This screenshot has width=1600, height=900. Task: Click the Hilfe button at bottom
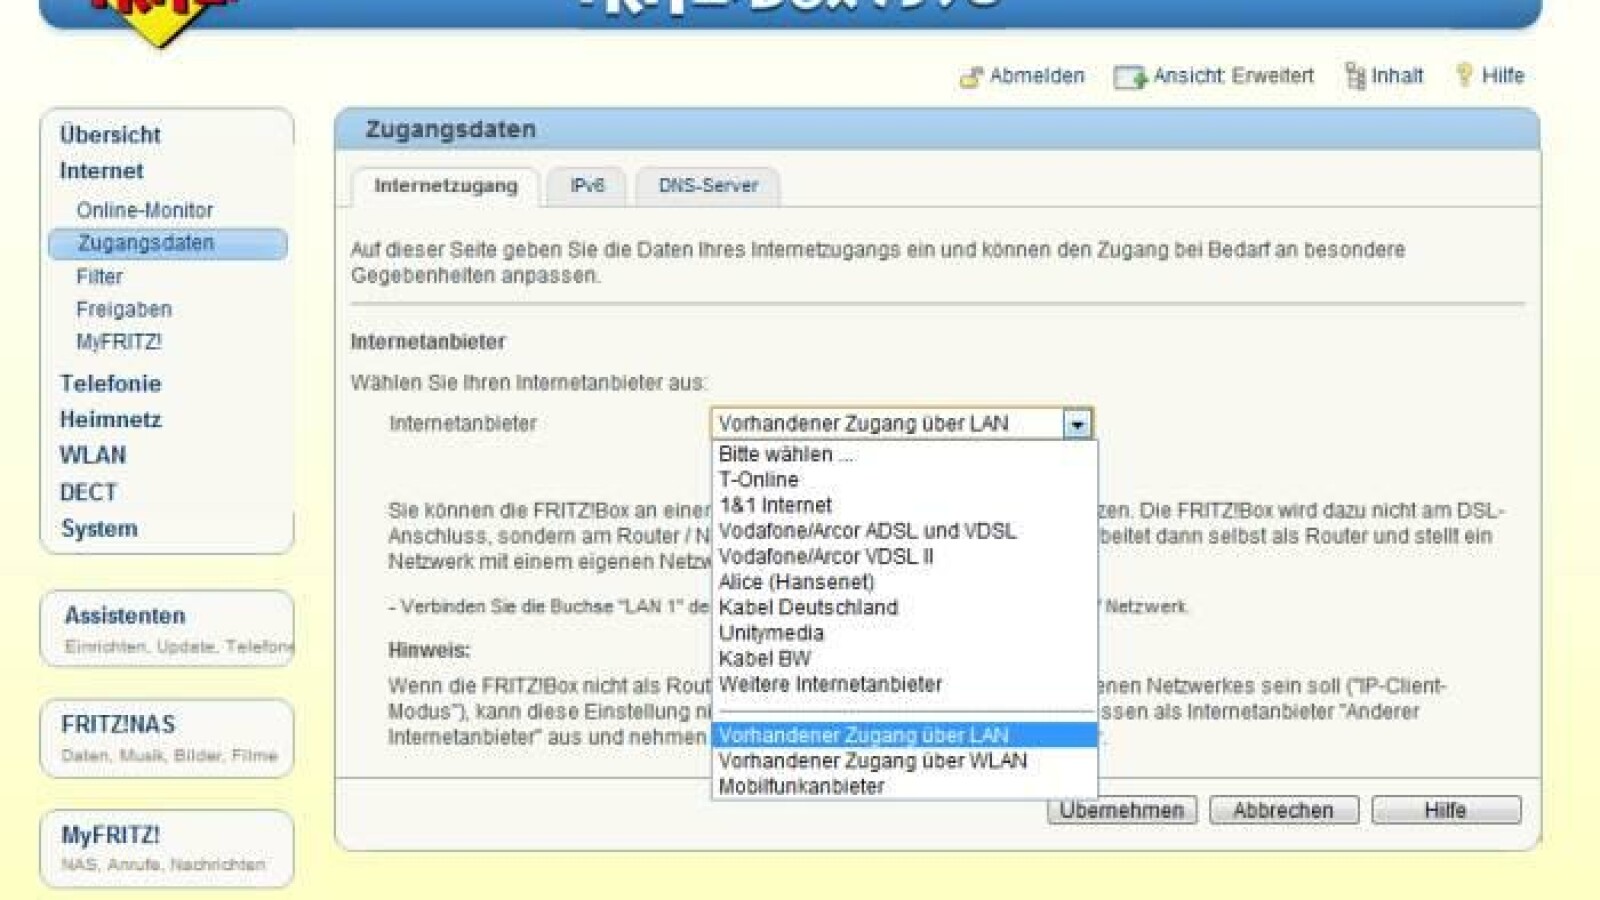[x=1446, y=810]
